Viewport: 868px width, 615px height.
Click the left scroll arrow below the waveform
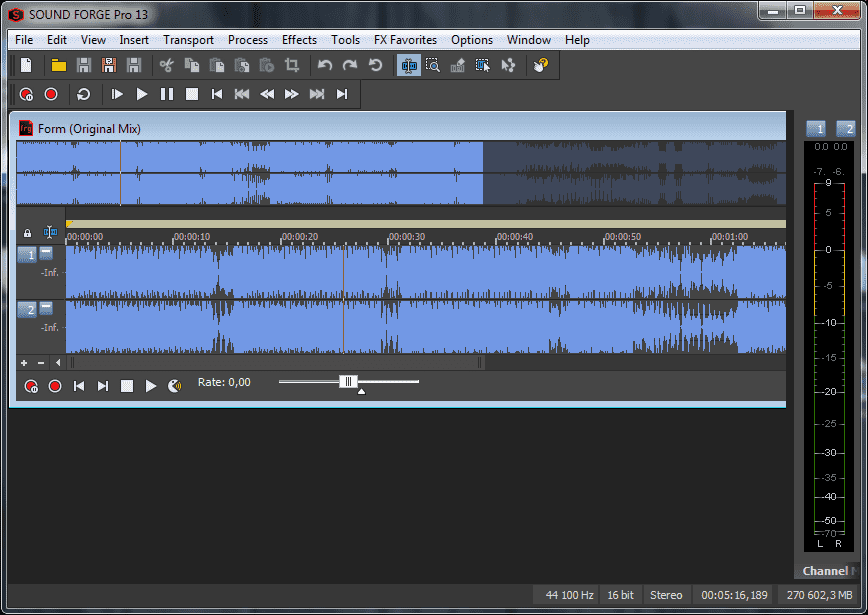(x=58, y=363)
